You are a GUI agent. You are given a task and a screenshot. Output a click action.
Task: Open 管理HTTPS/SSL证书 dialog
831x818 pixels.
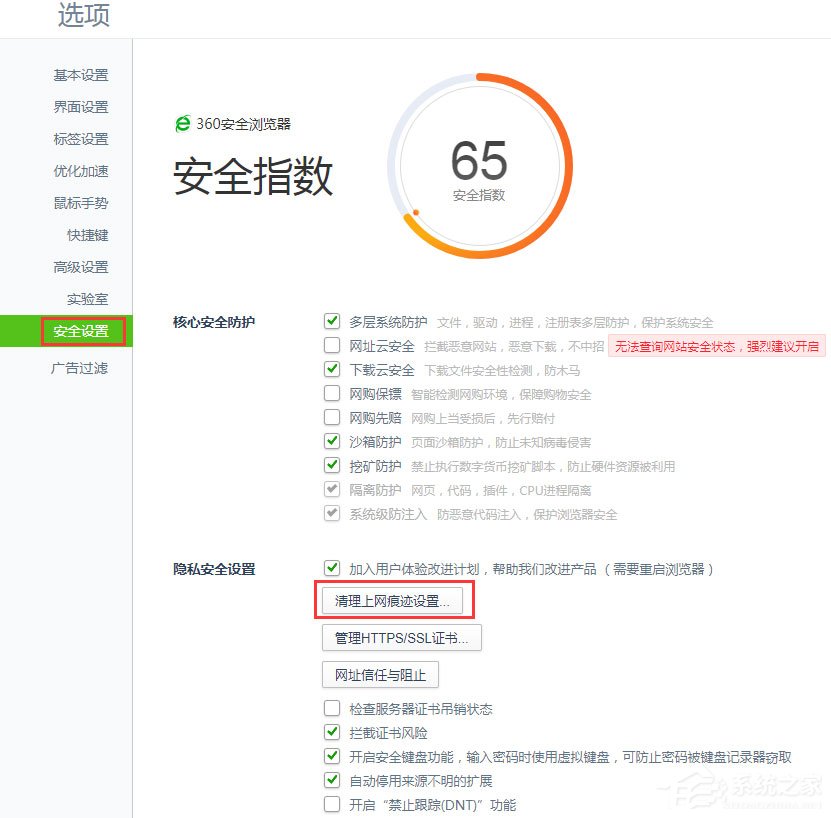401,637
